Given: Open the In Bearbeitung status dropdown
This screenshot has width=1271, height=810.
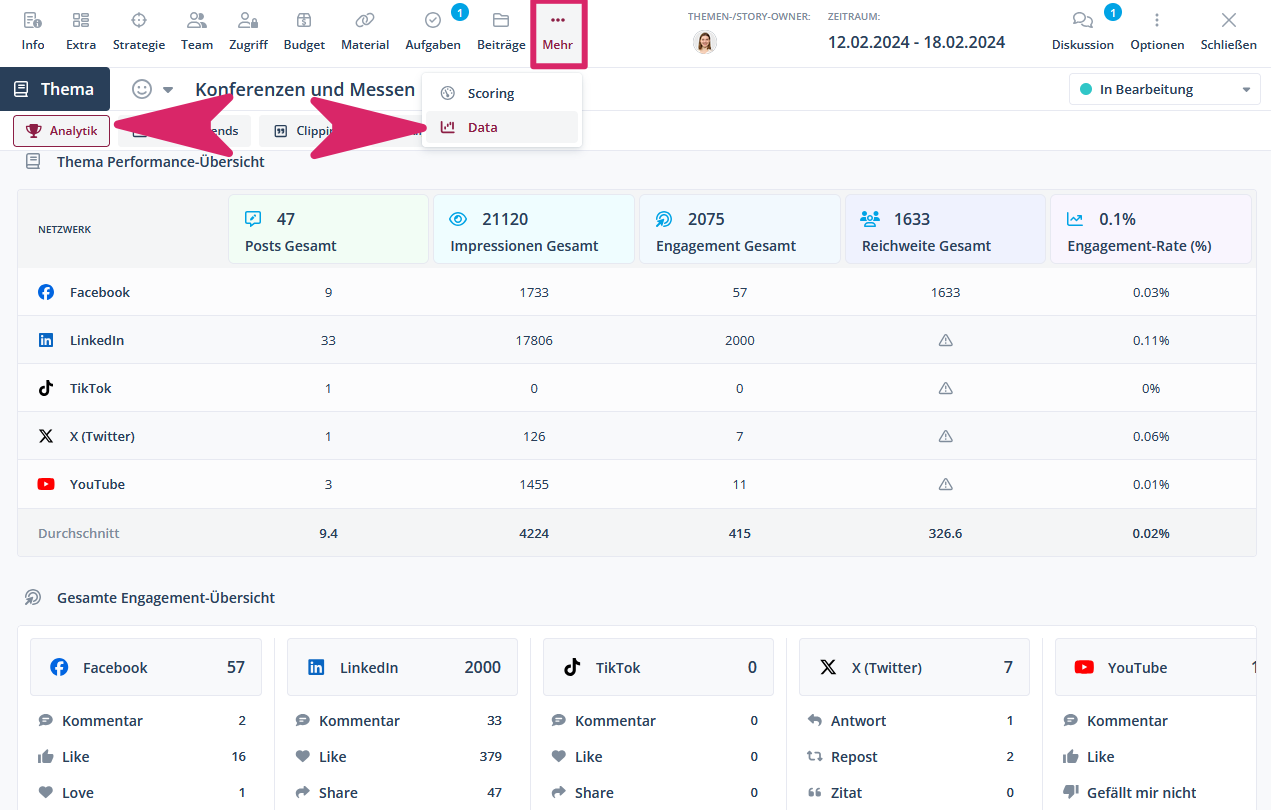Looking at the screenshot, I should (x=1163, y=90).
